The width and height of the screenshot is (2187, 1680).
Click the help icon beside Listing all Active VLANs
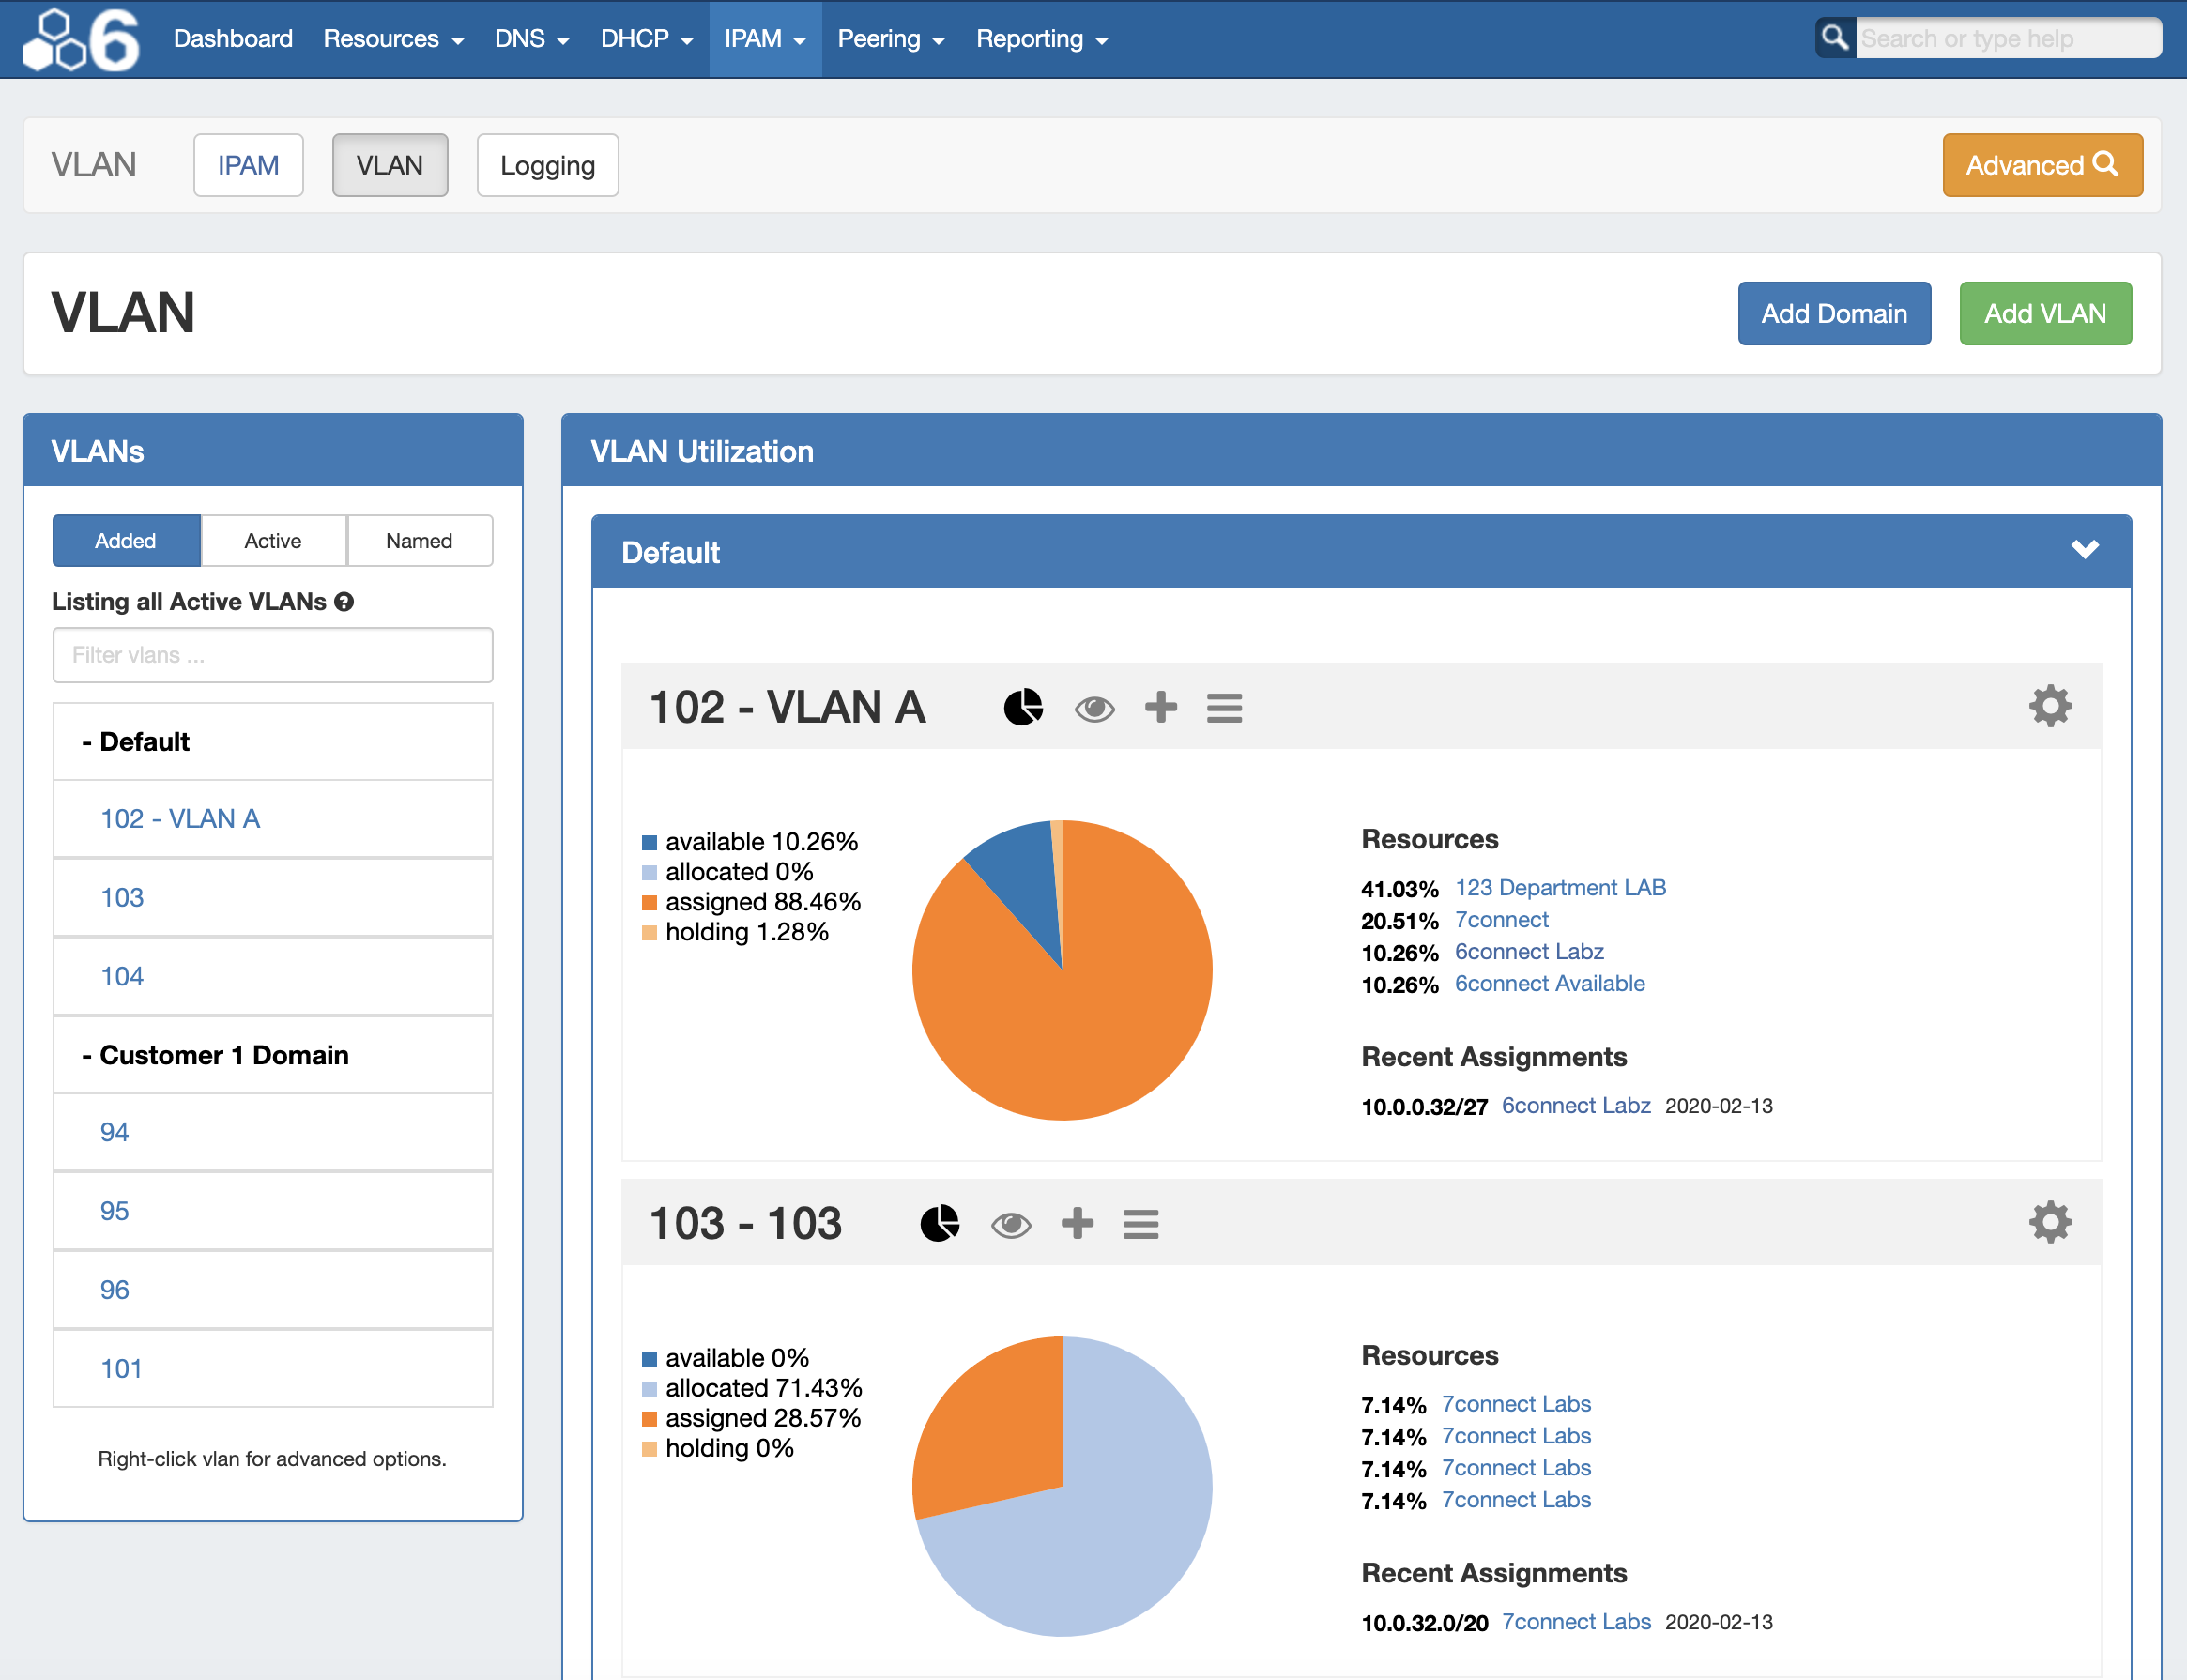coord(344,602)
